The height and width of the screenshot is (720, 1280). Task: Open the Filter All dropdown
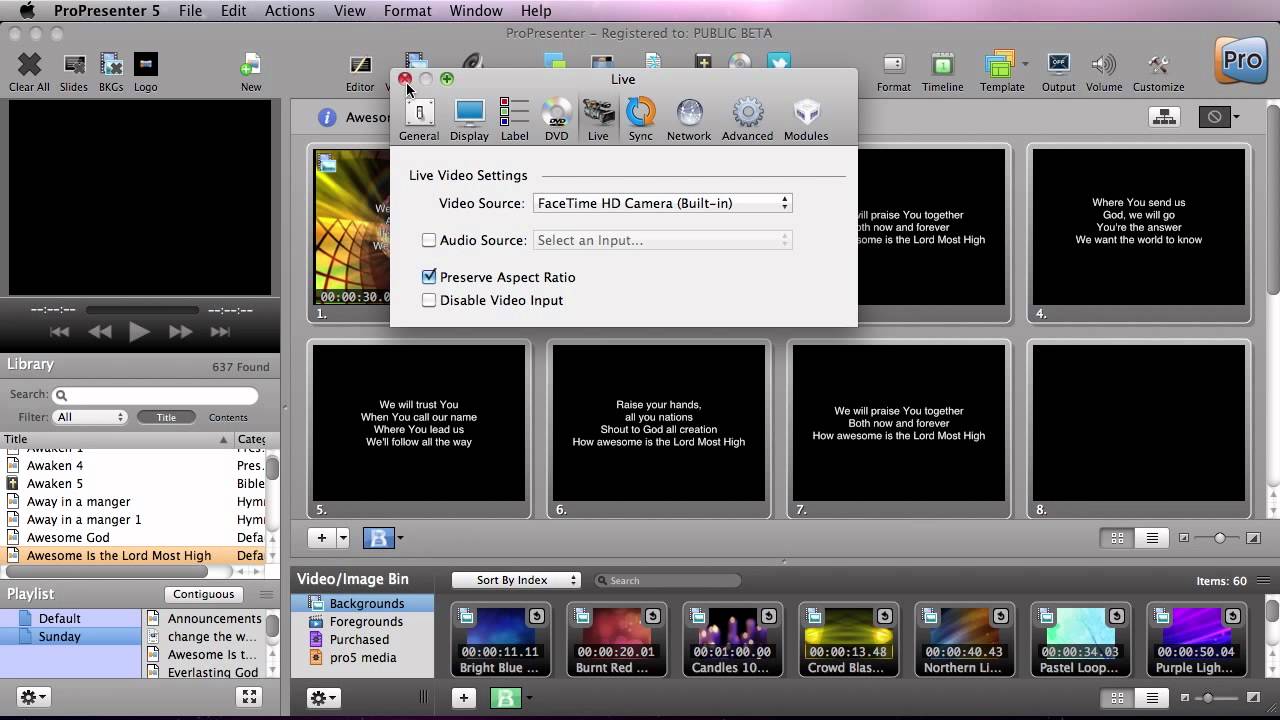[90, 417]
